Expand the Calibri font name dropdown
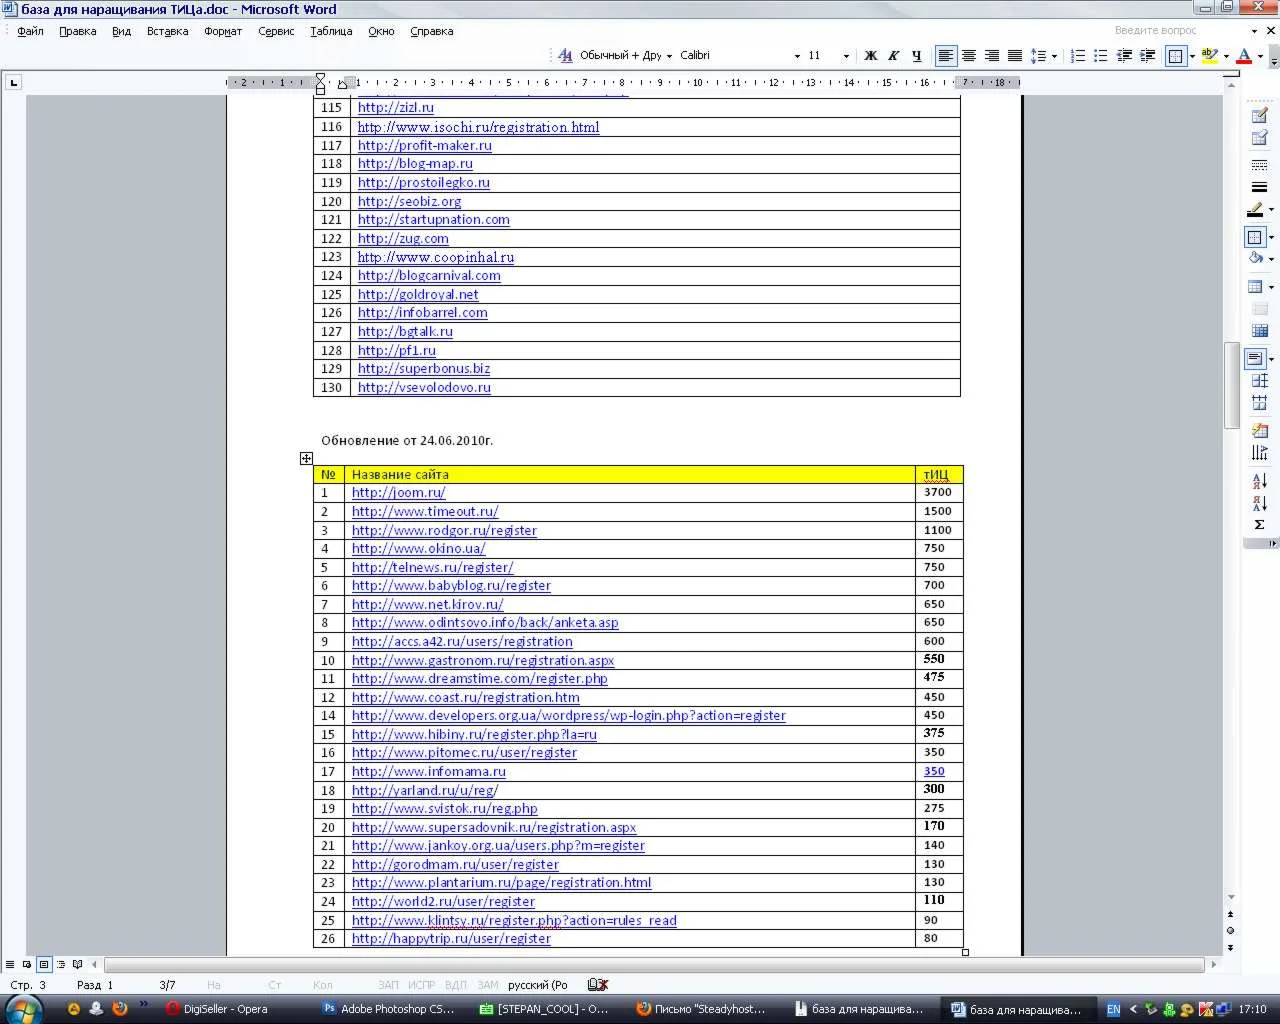Image resolution: width=1280 pixels, height=1024 pixels. (x=797, y=56)
